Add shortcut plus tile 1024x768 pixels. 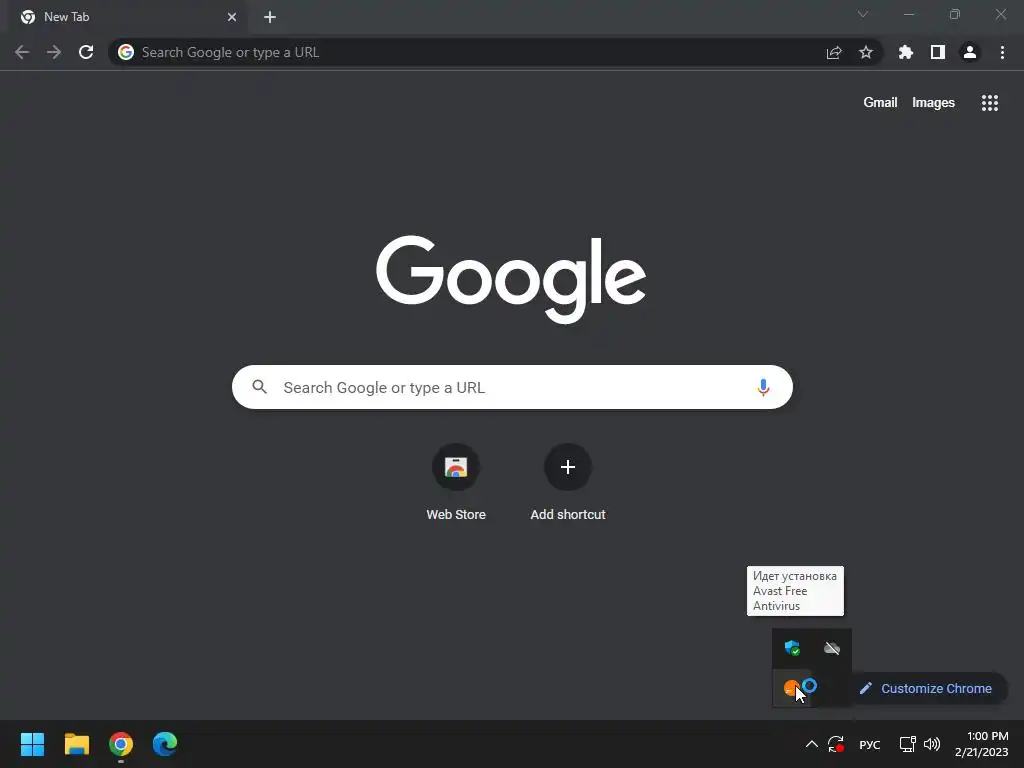[x=568, y=482]
